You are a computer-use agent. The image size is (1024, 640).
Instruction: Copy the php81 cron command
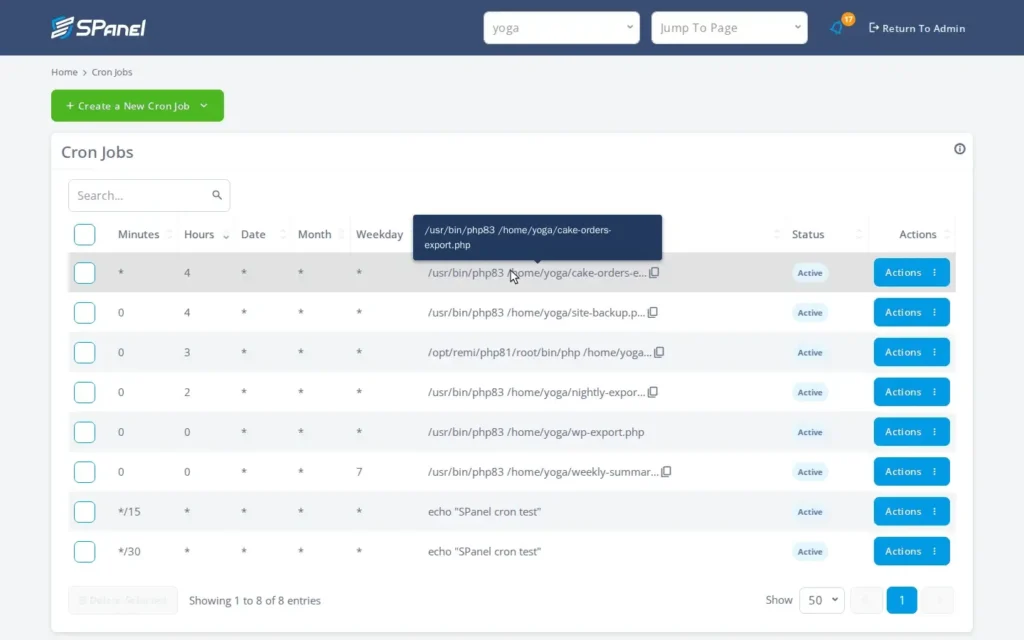659,352
